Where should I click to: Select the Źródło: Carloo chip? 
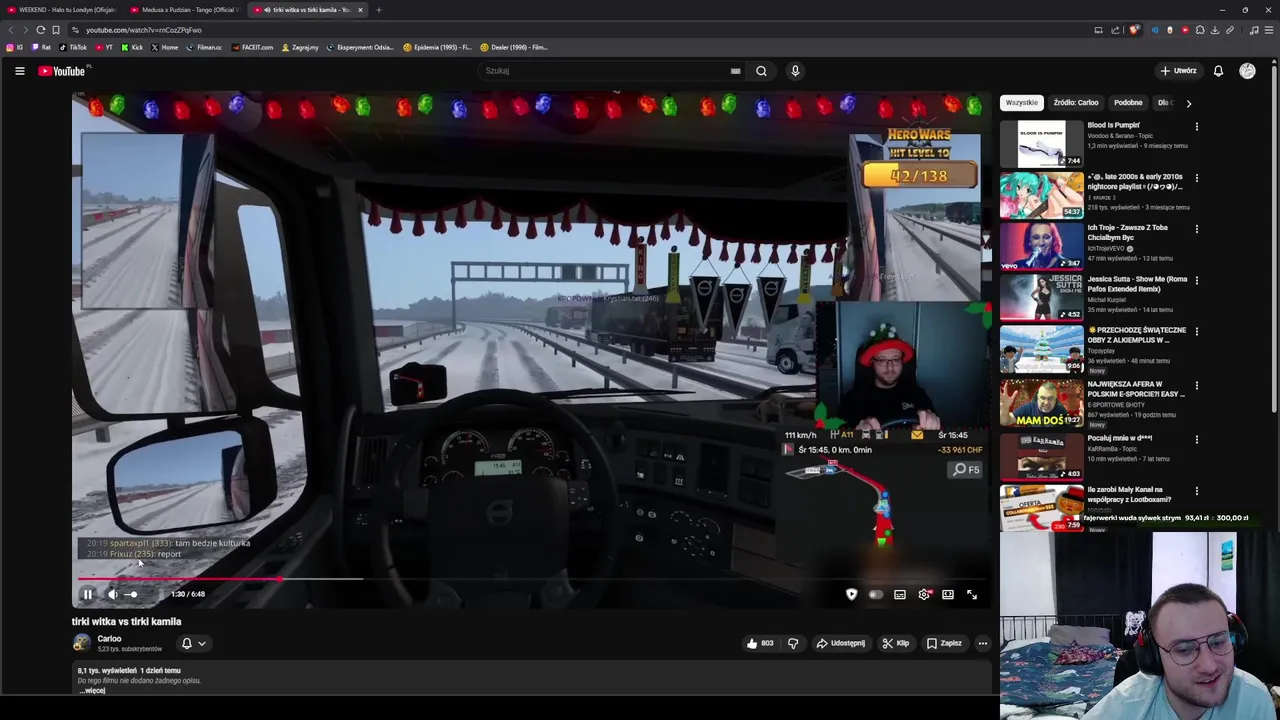pos(1076,102)
